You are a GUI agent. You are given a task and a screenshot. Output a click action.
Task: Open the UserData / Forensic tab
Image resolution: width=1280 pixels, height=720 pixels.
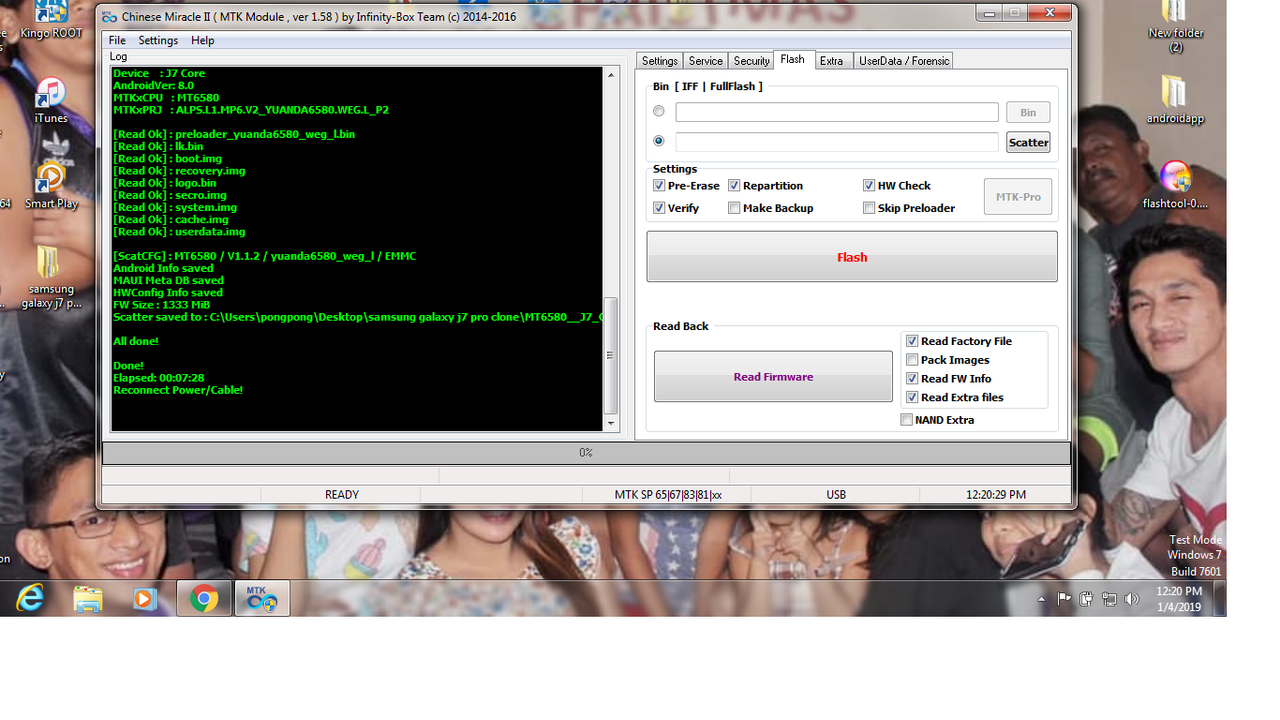click(904, 61)
